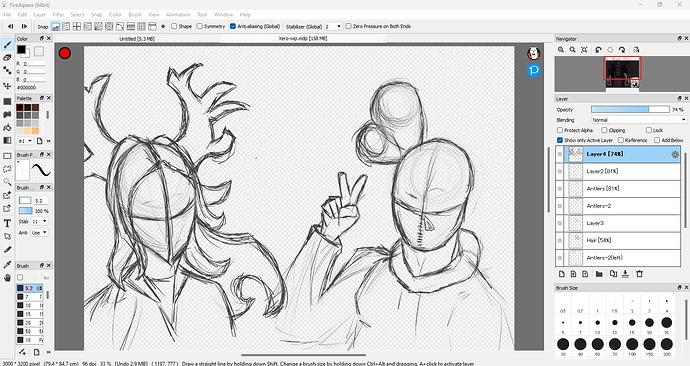Select the Dot tool

pos(7,70)
